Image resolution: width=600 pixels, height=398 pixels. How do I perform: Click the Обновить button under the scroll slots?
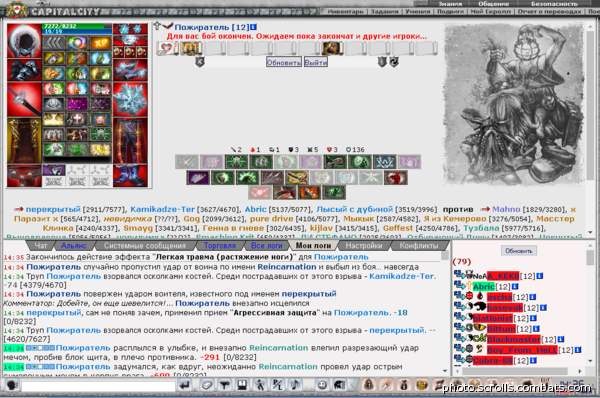[284, 62]
